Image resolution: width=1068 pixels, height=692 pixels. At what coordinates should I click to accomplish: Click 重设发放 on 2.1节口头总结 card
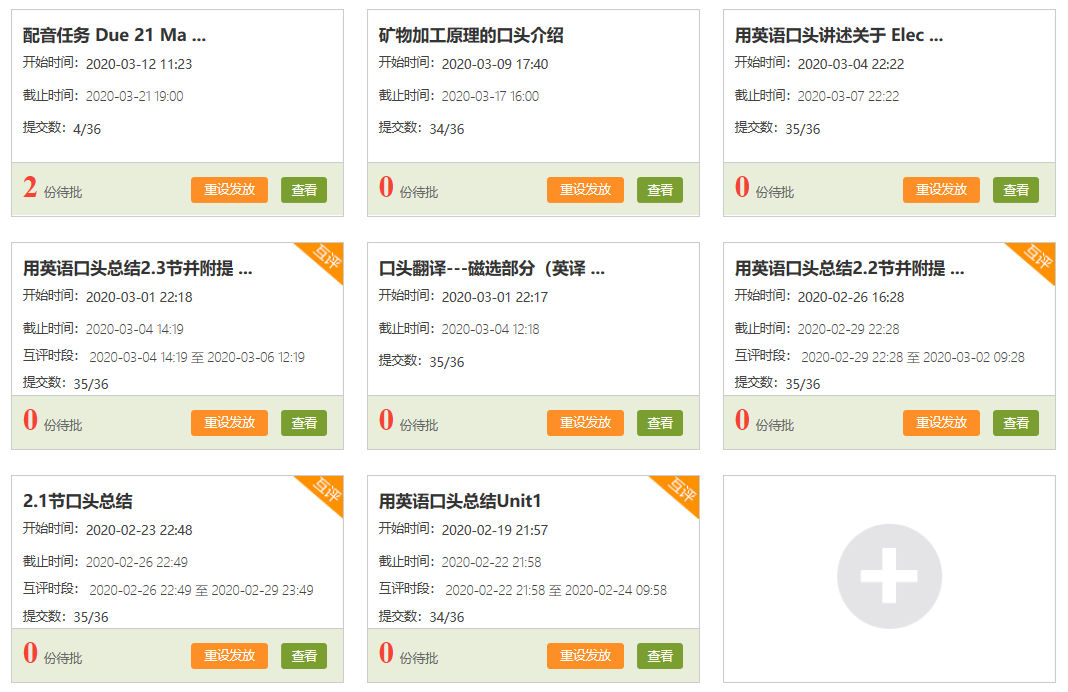coord(229,656)
